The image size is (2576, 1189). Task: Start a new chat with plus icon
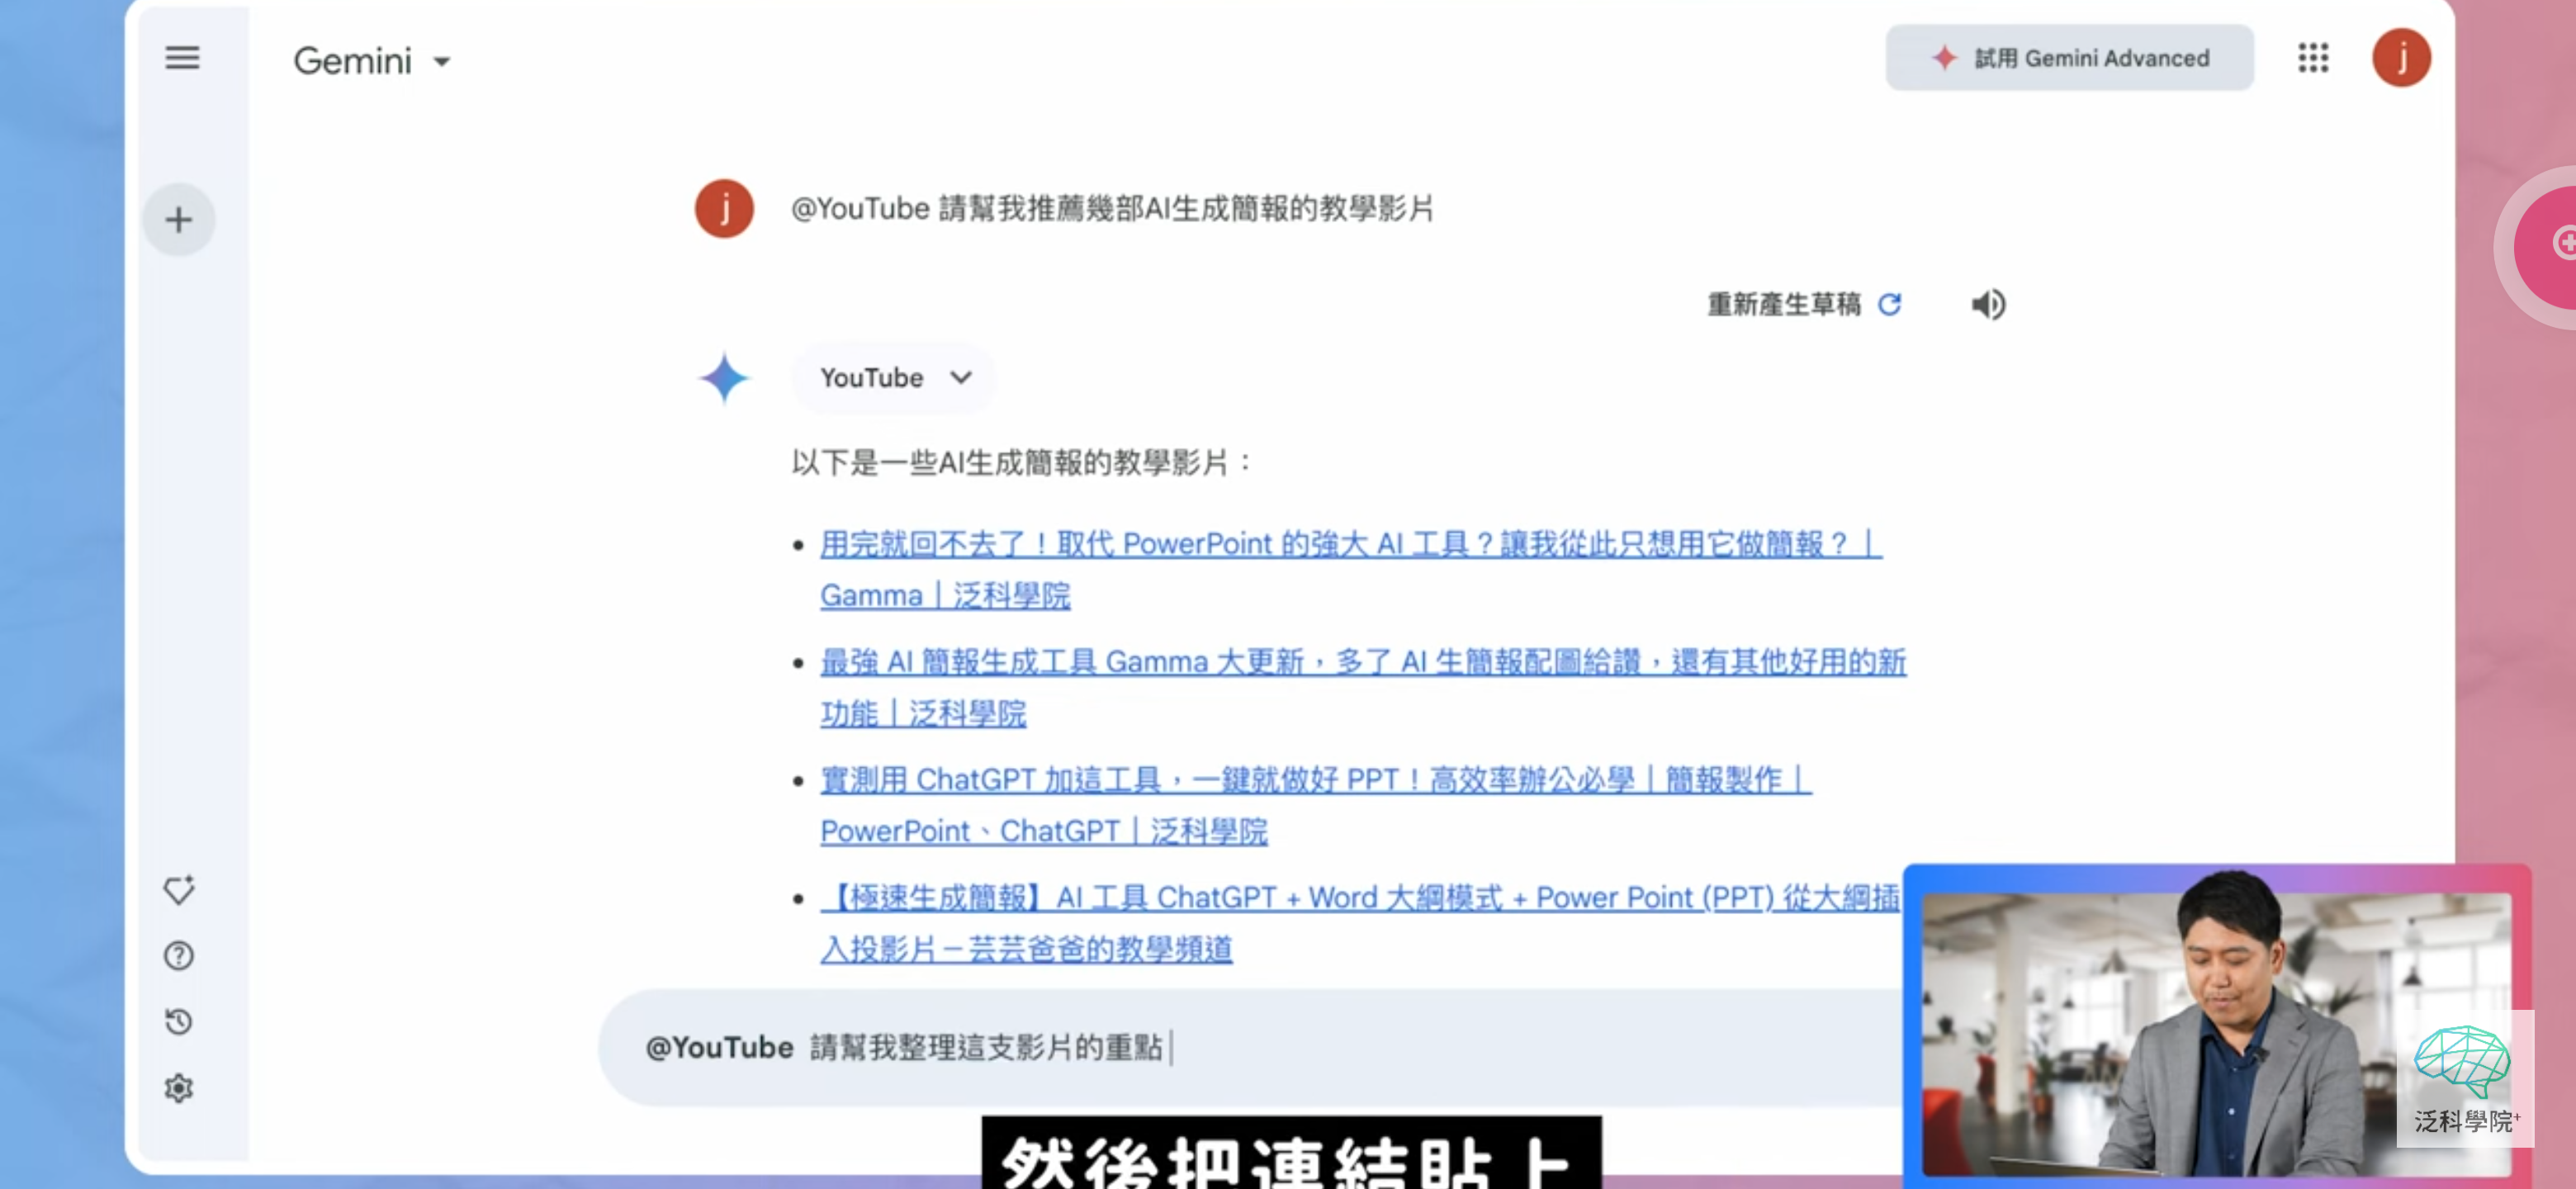point(179,220)
